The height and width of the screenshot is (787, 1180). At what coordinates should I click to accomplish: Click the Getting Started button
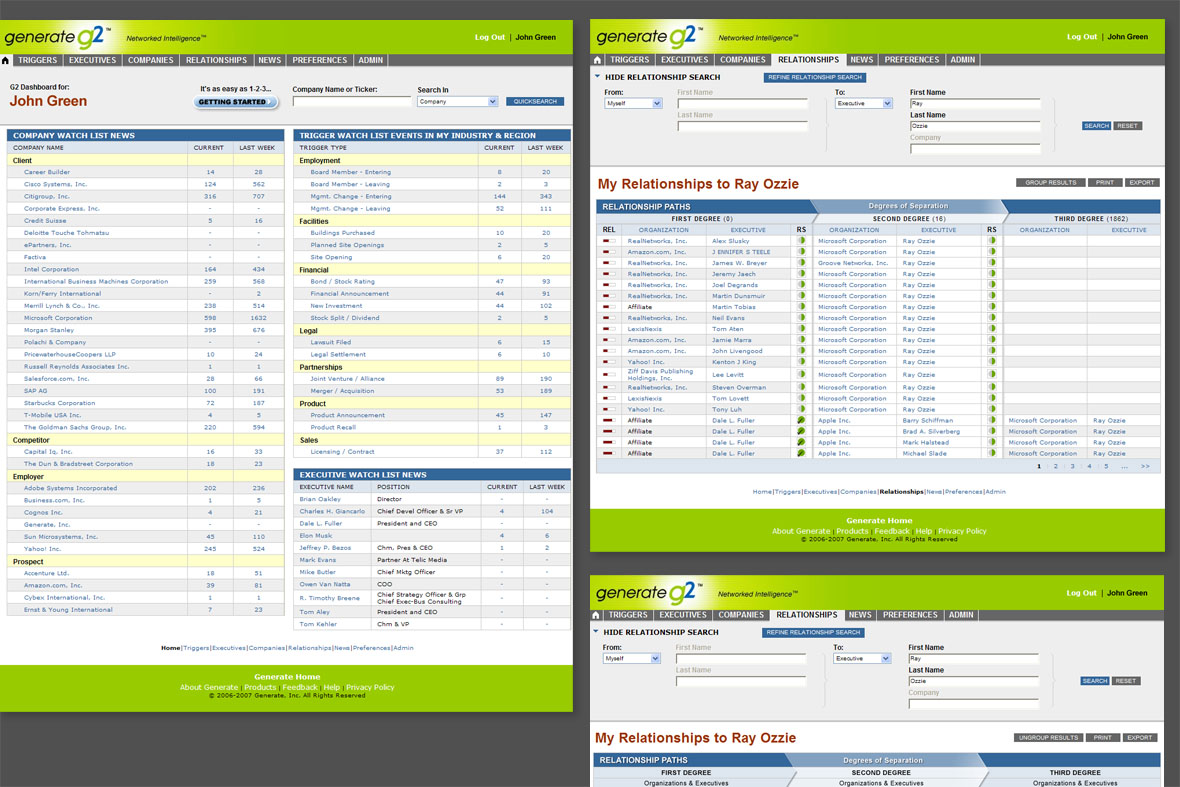[236, 102]
